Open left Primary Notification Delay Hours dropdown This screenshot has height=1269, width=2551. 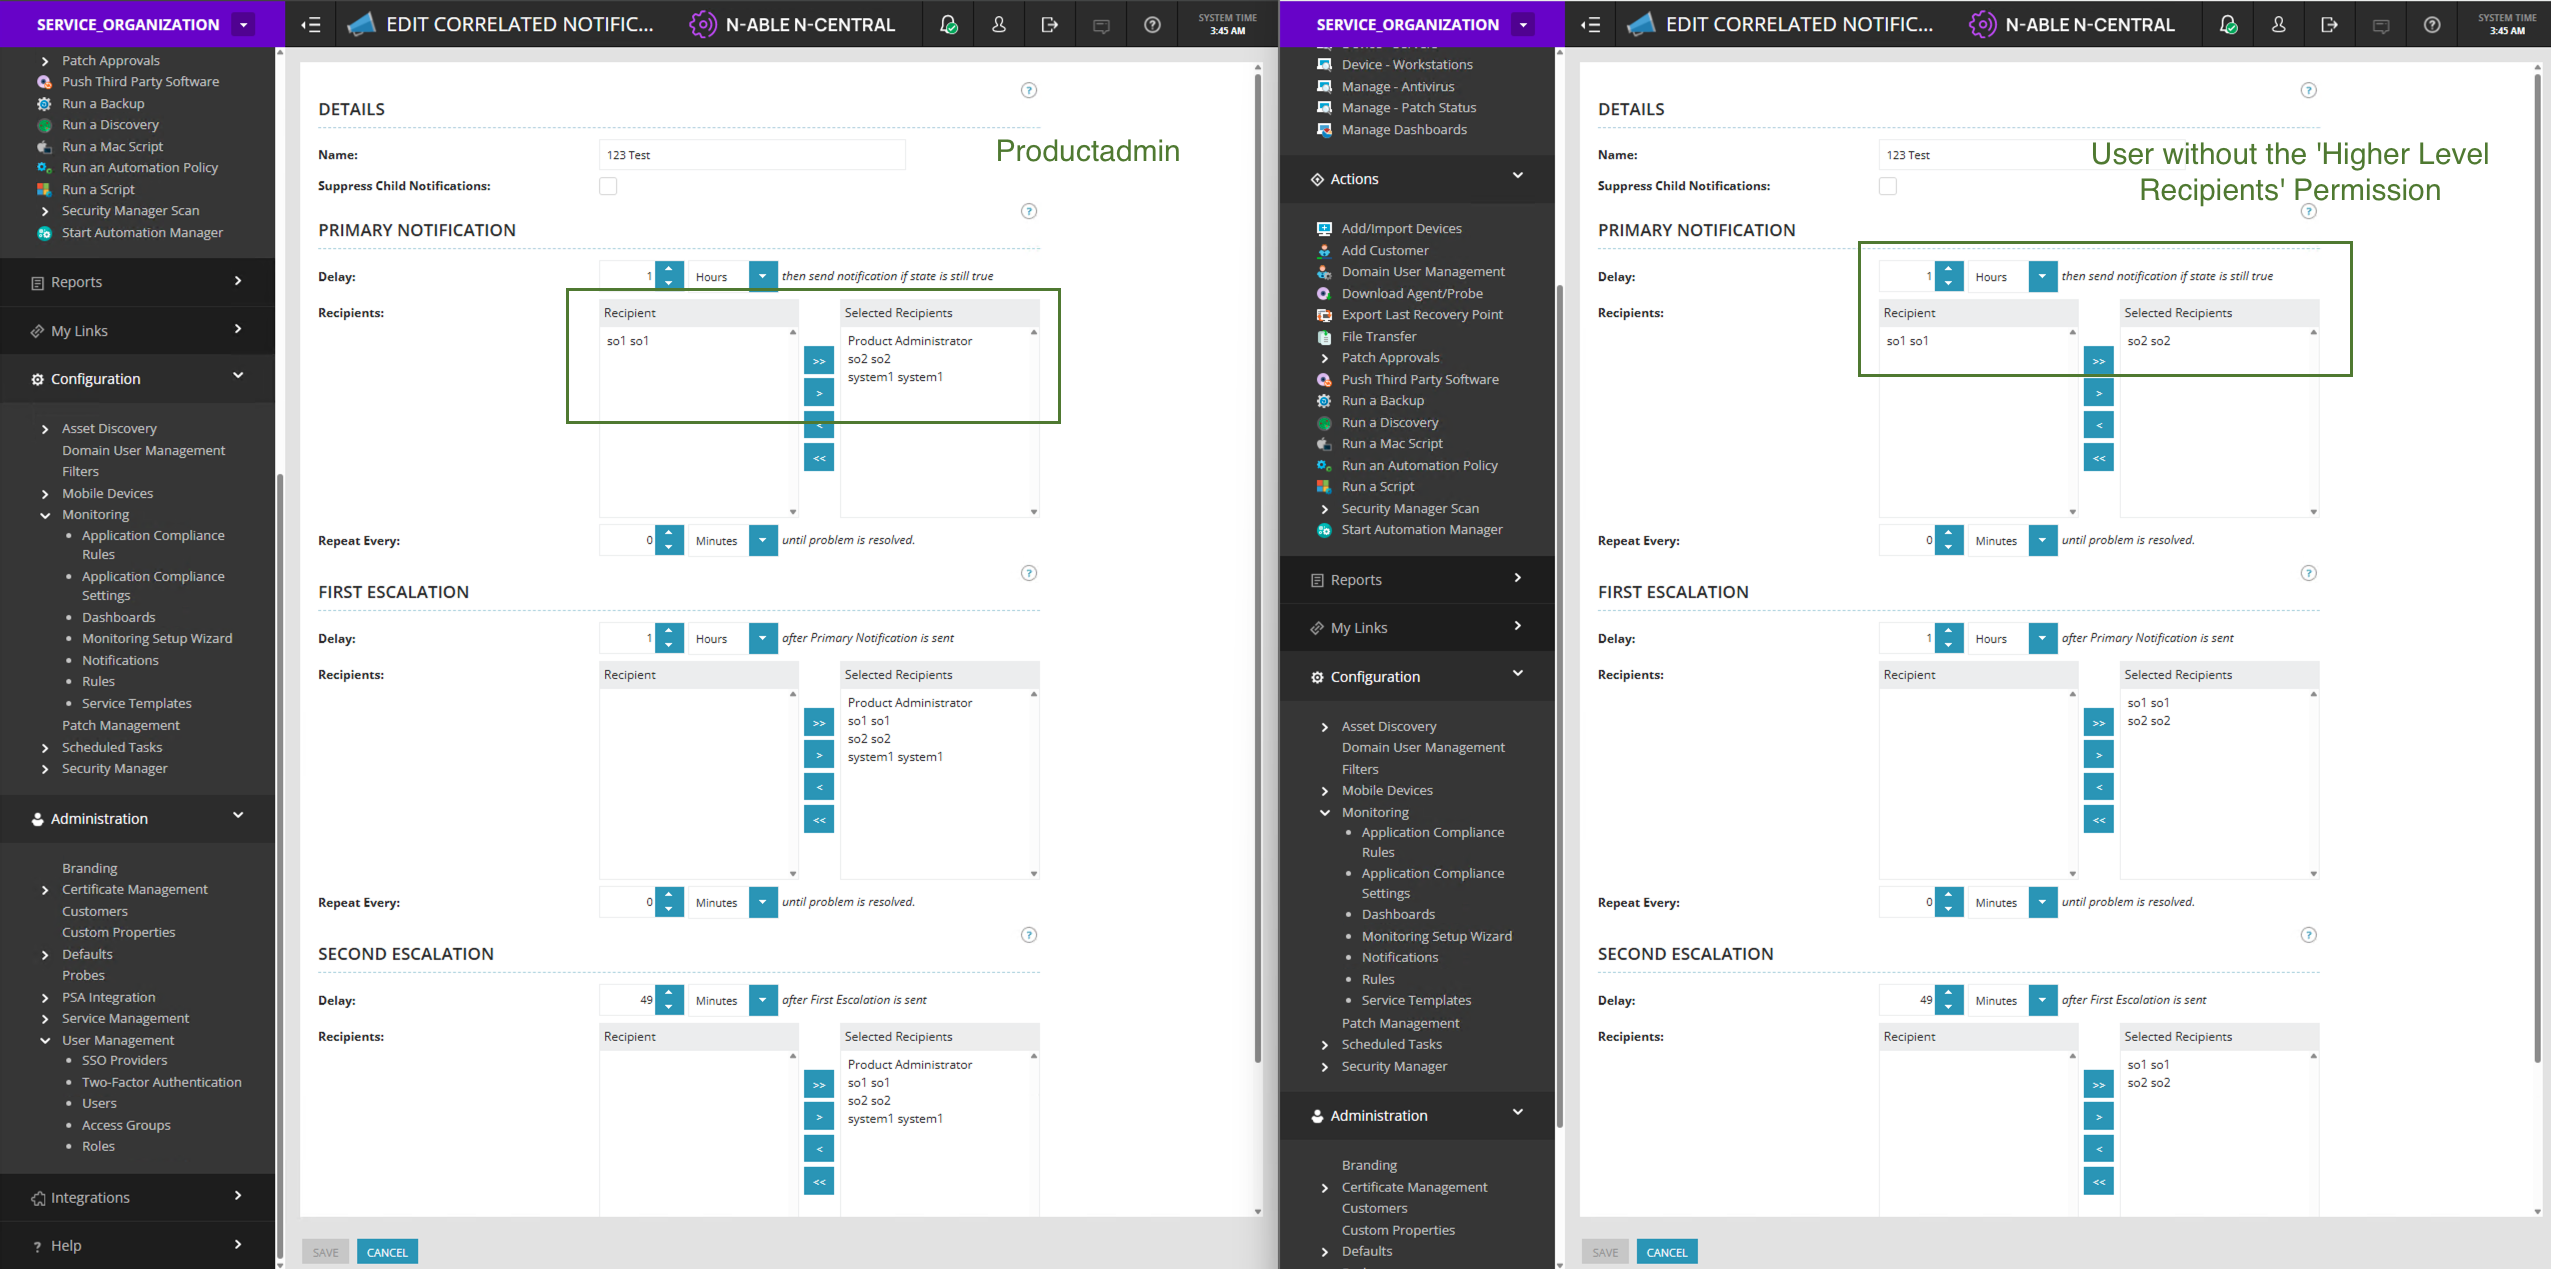point(762,276)
